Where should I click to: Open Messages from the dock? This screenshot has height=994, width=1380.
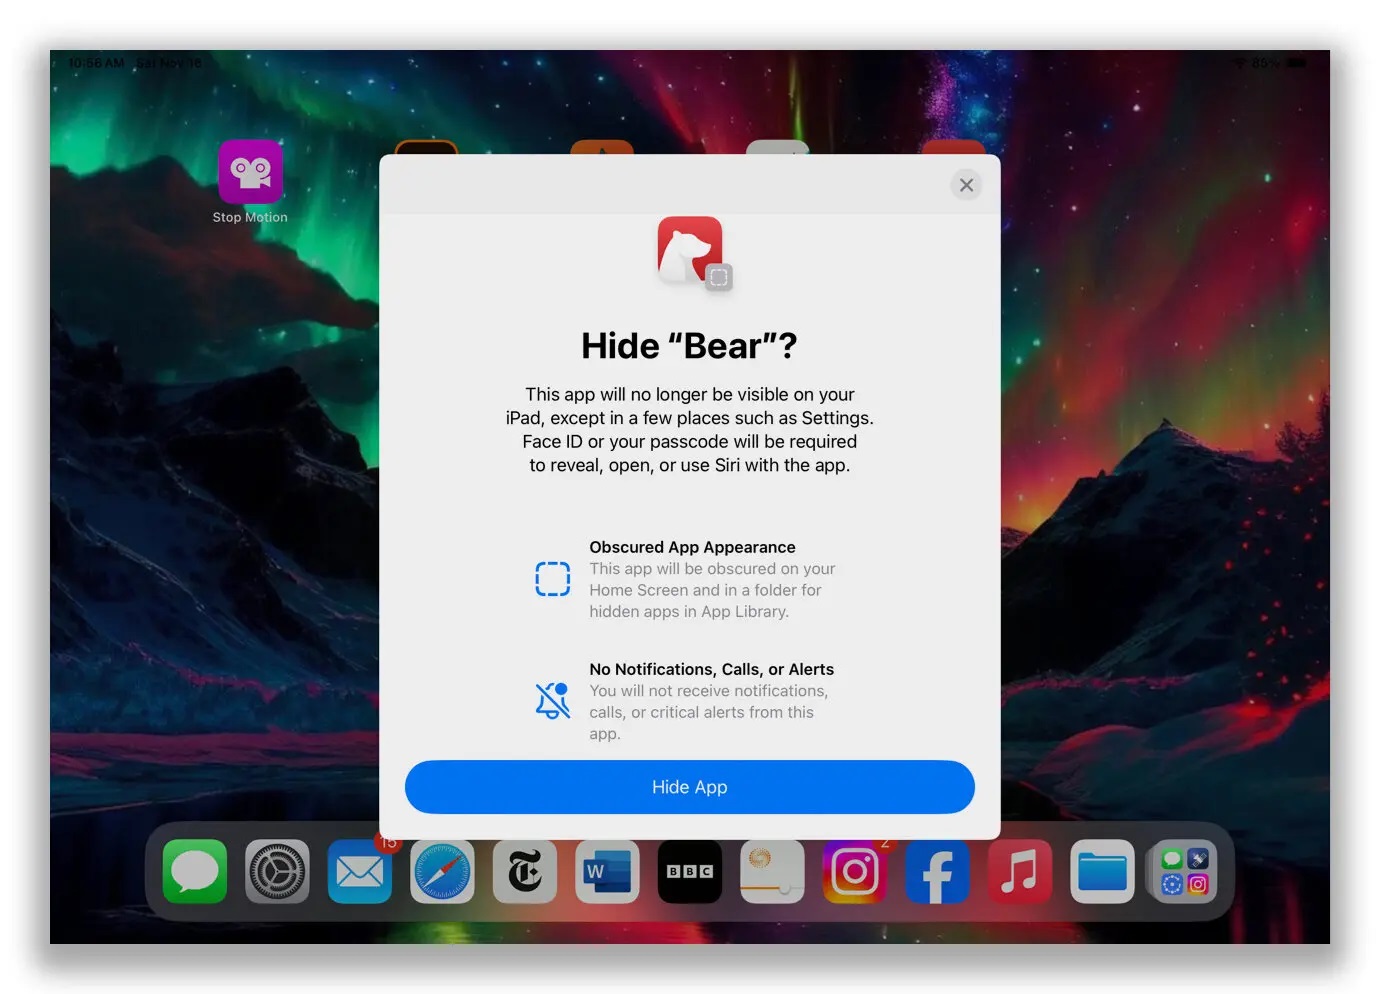(194, 871)
